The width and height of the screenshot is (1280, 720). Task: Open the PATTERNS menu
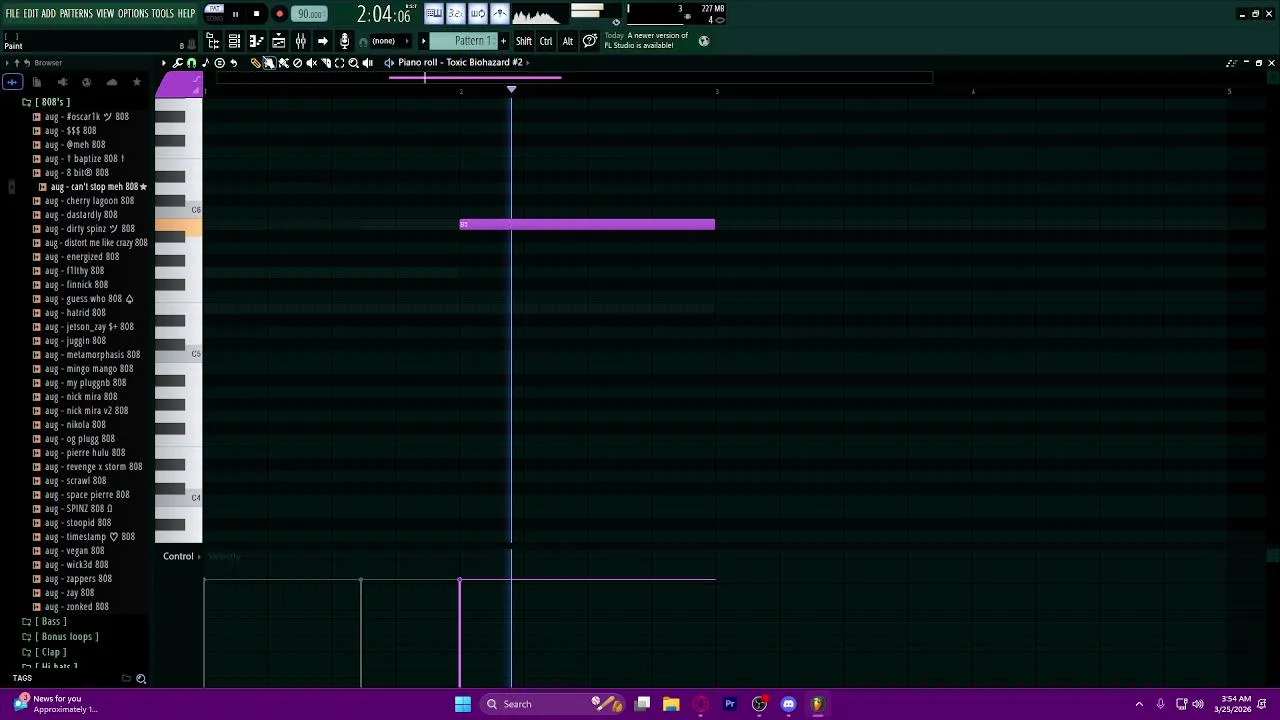point(76,14)
